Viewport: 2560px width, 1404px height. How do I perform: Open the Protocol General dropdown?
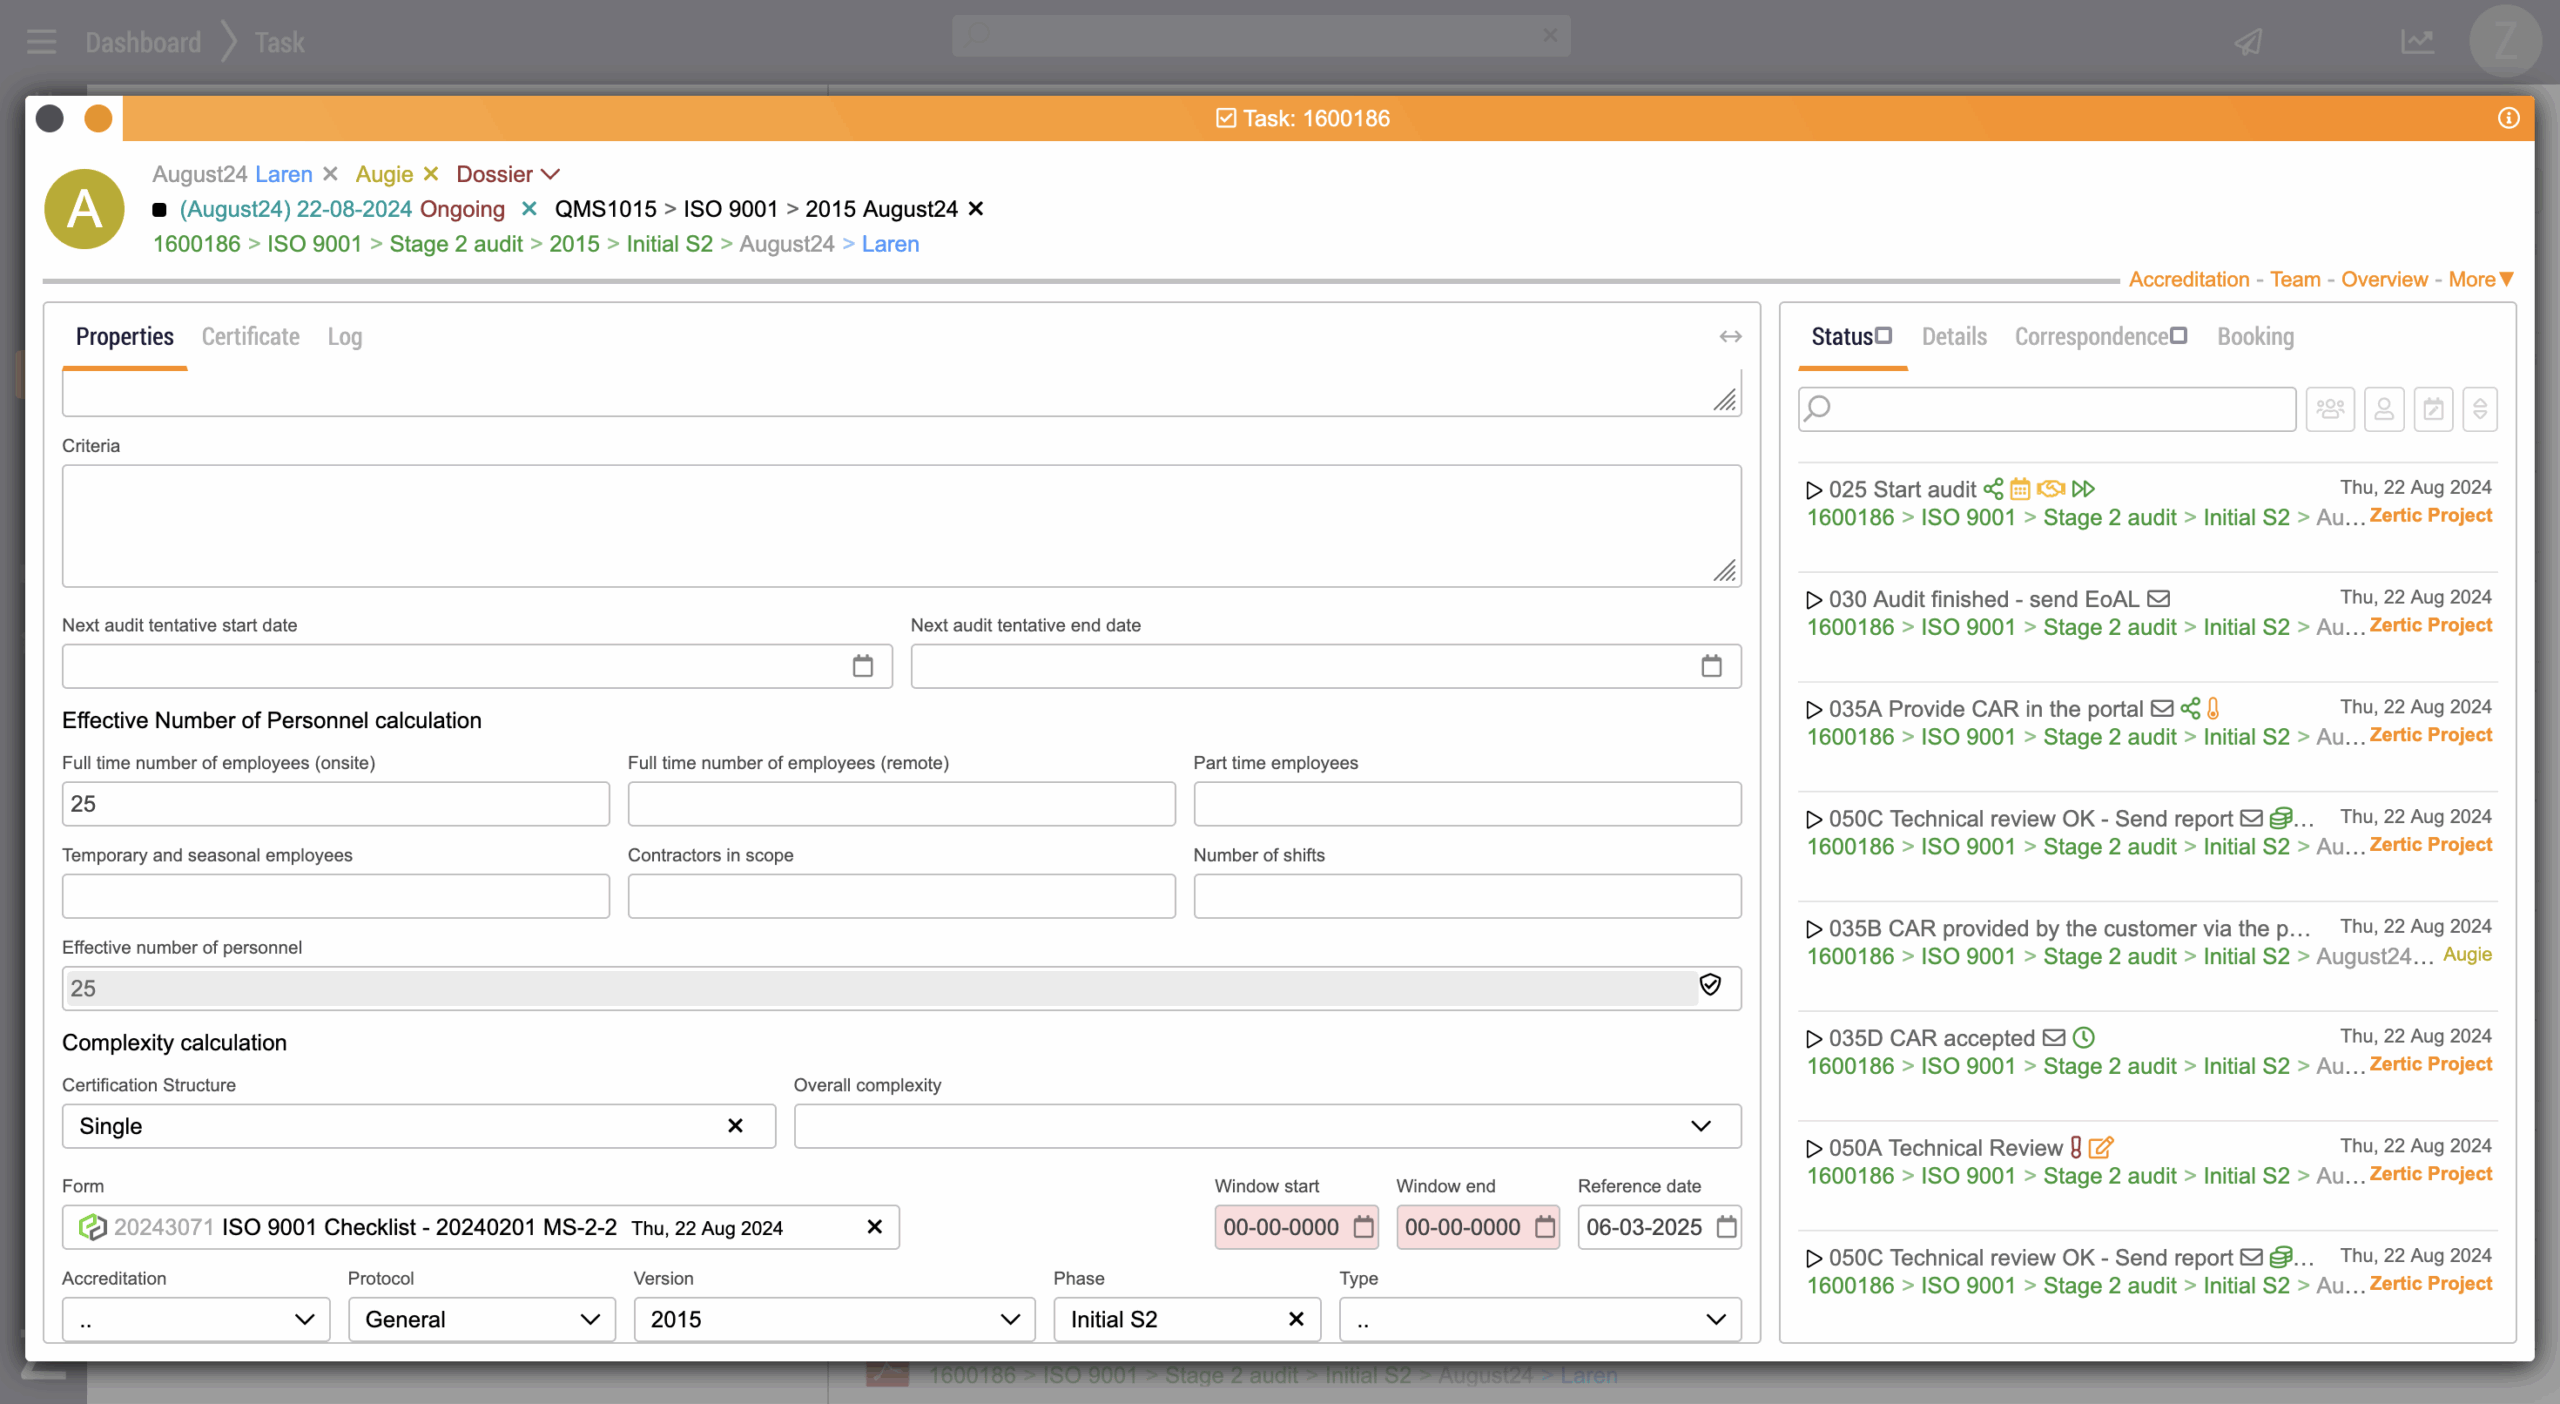click(x=590, y=1319)
